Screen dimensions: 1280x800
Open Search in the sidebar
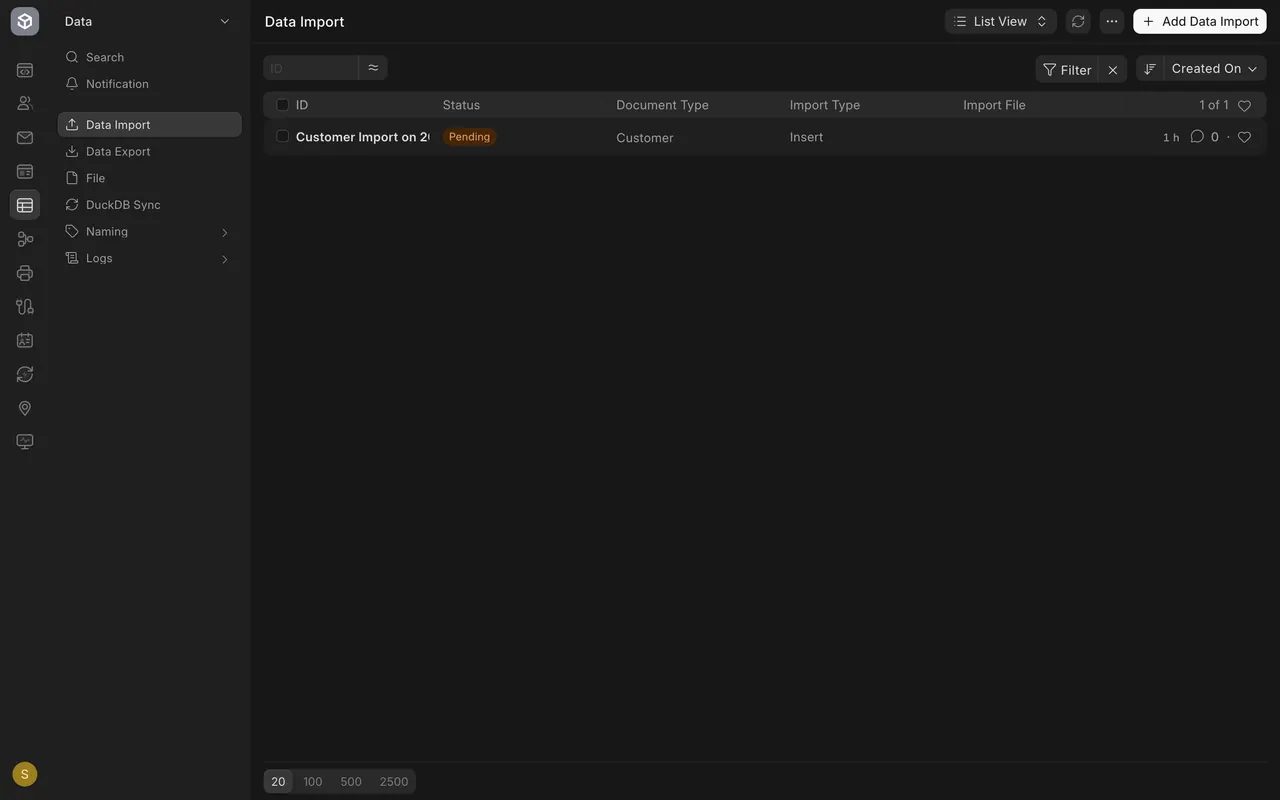(x=150, y=57)
